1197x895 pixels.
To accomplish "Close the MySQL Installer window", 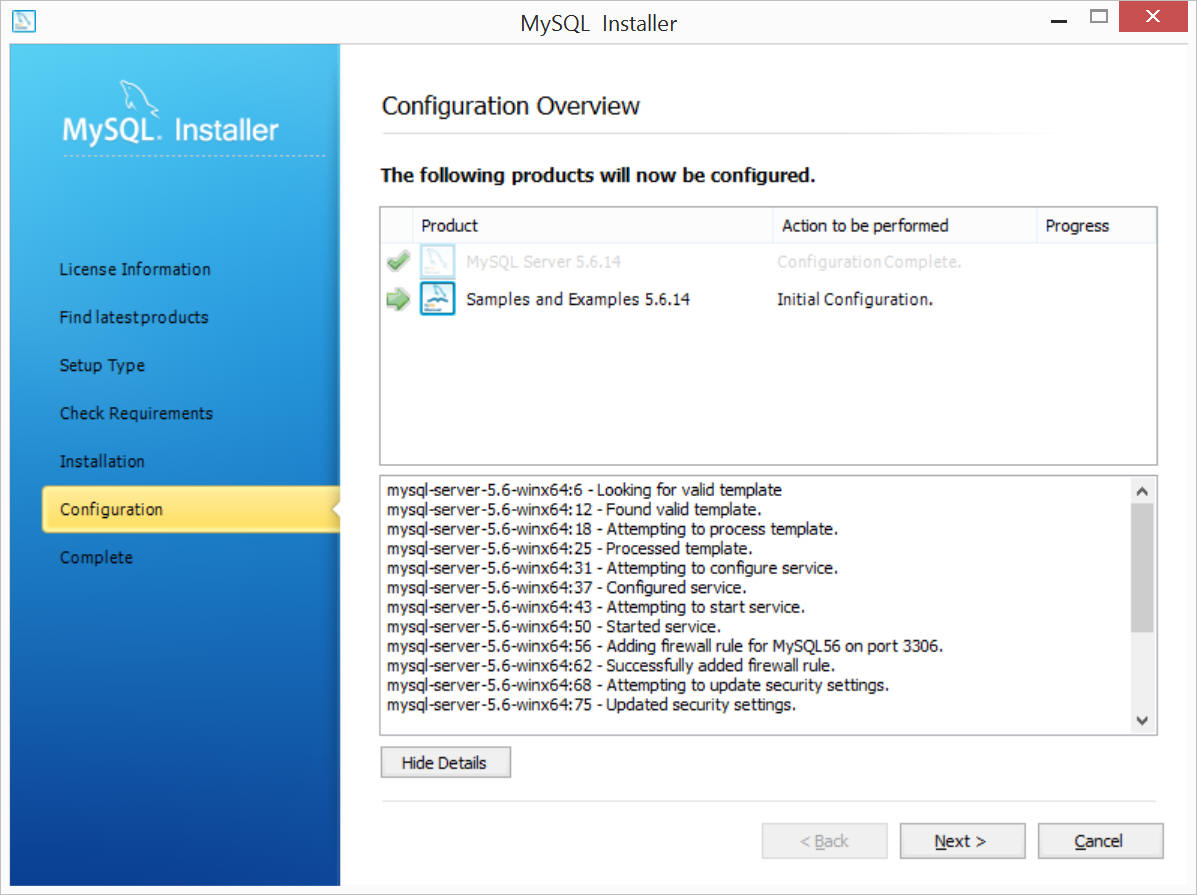I will [x=1153, y=16].
